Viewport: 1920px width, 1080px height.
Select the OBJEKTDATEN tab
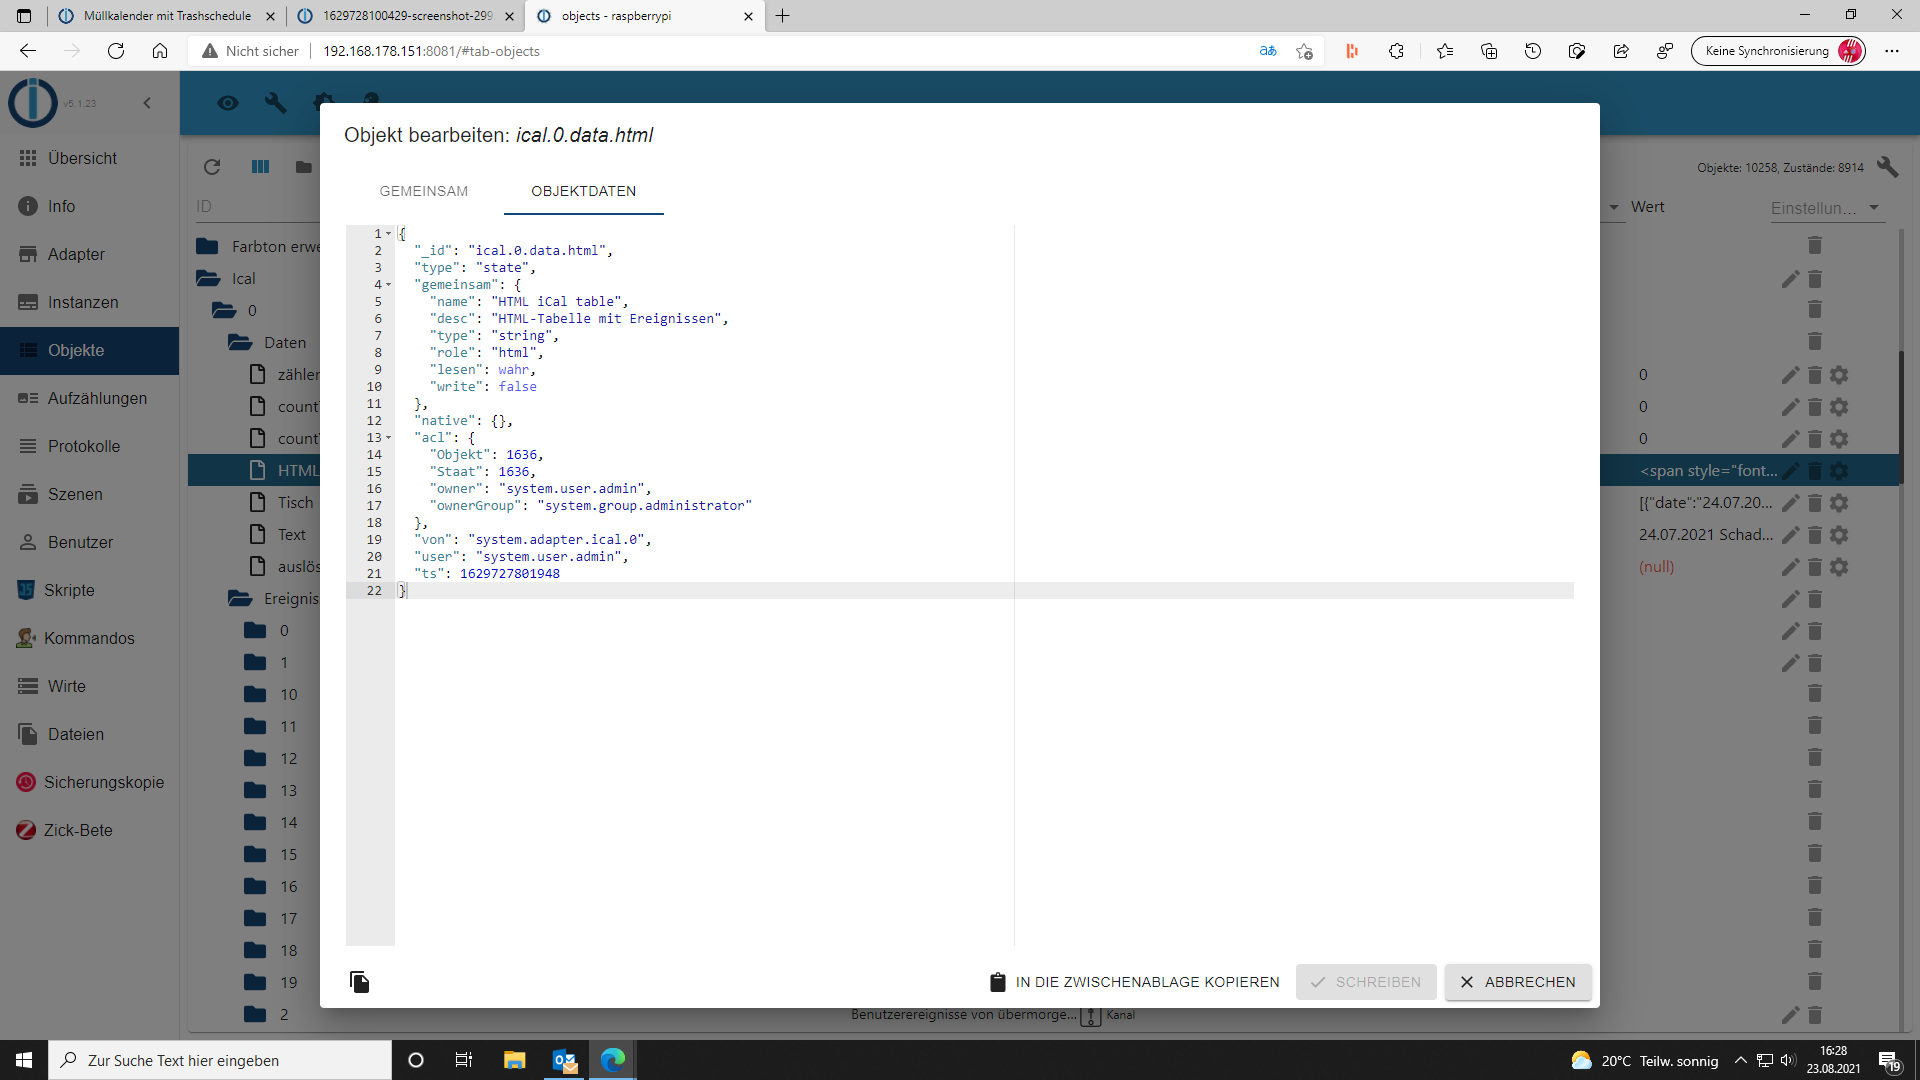[x=583, y=191]
